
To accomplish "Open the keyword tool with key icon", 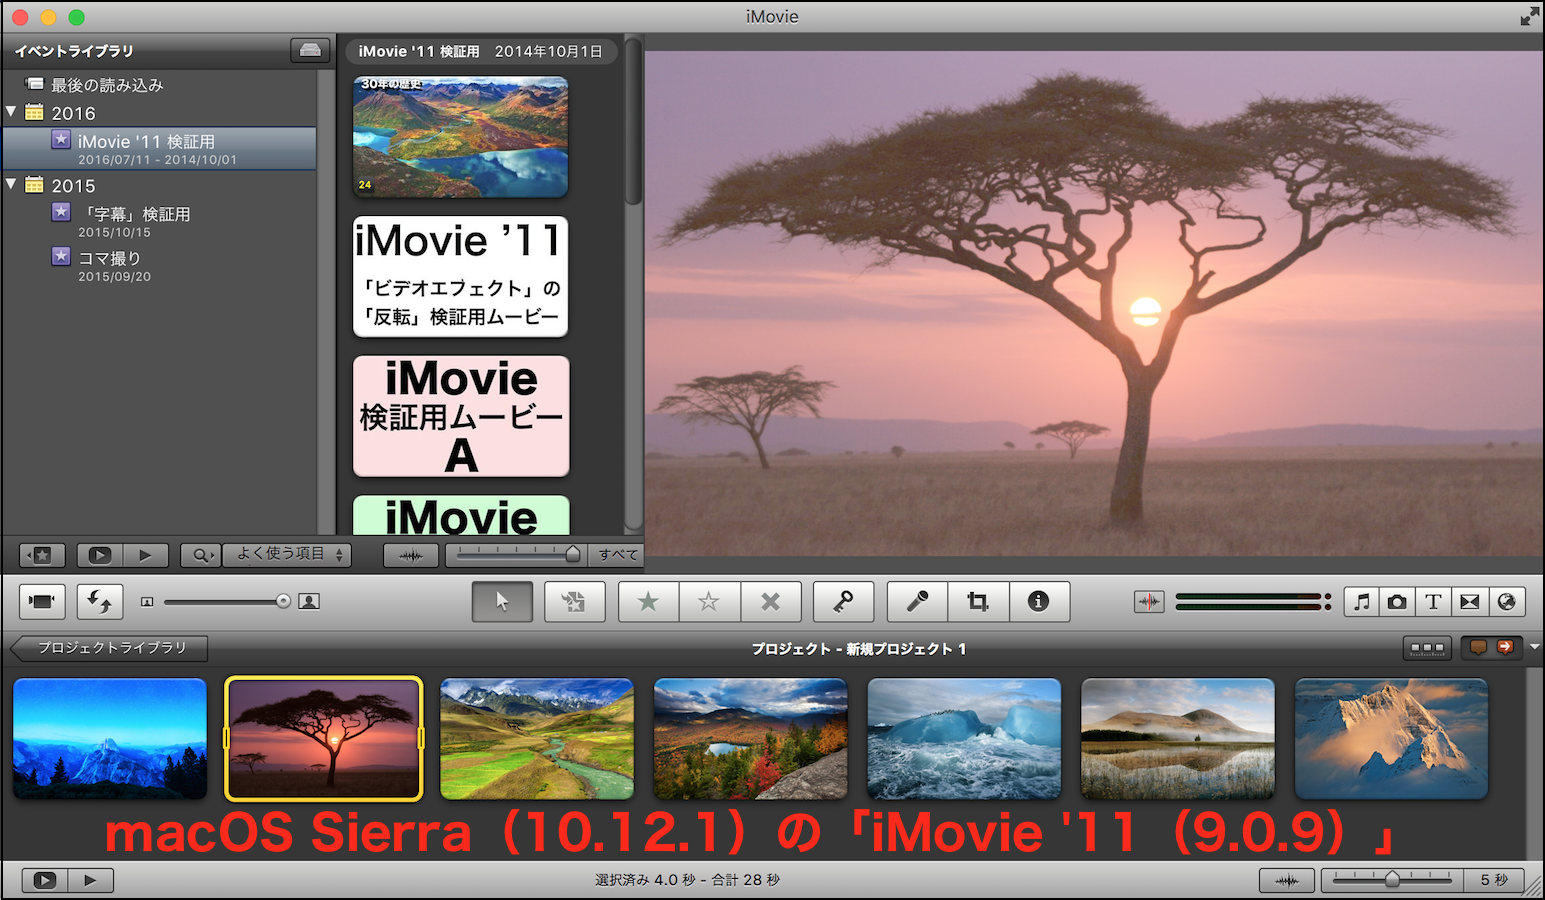I will click(x=843, y=601).
